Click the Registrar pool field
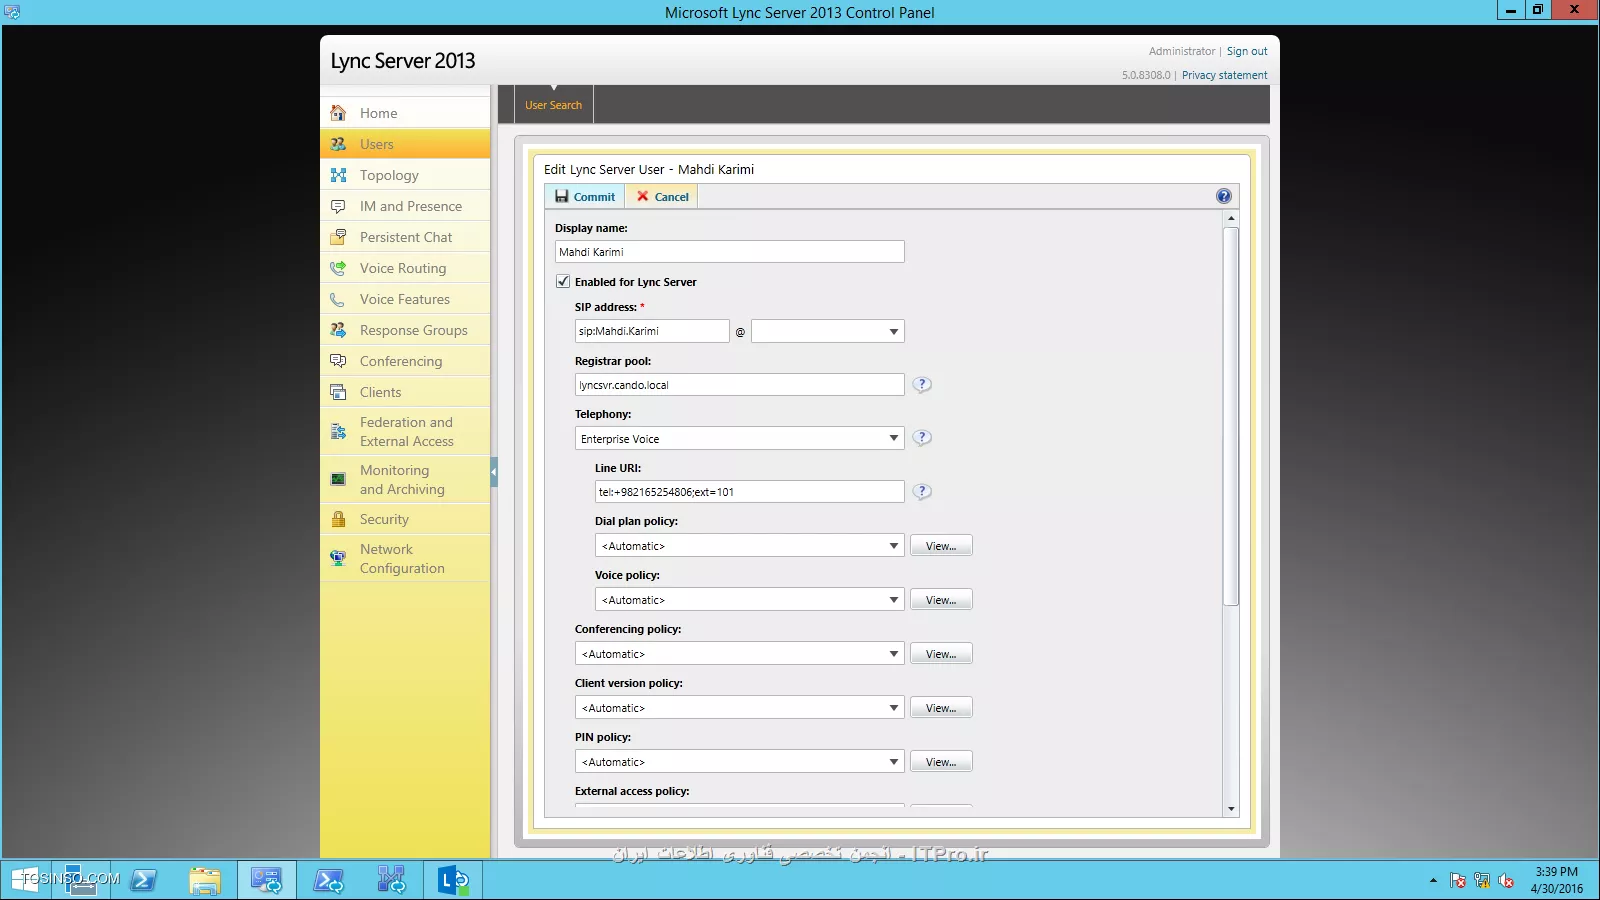1600x900 pixels. click(740, 384)
